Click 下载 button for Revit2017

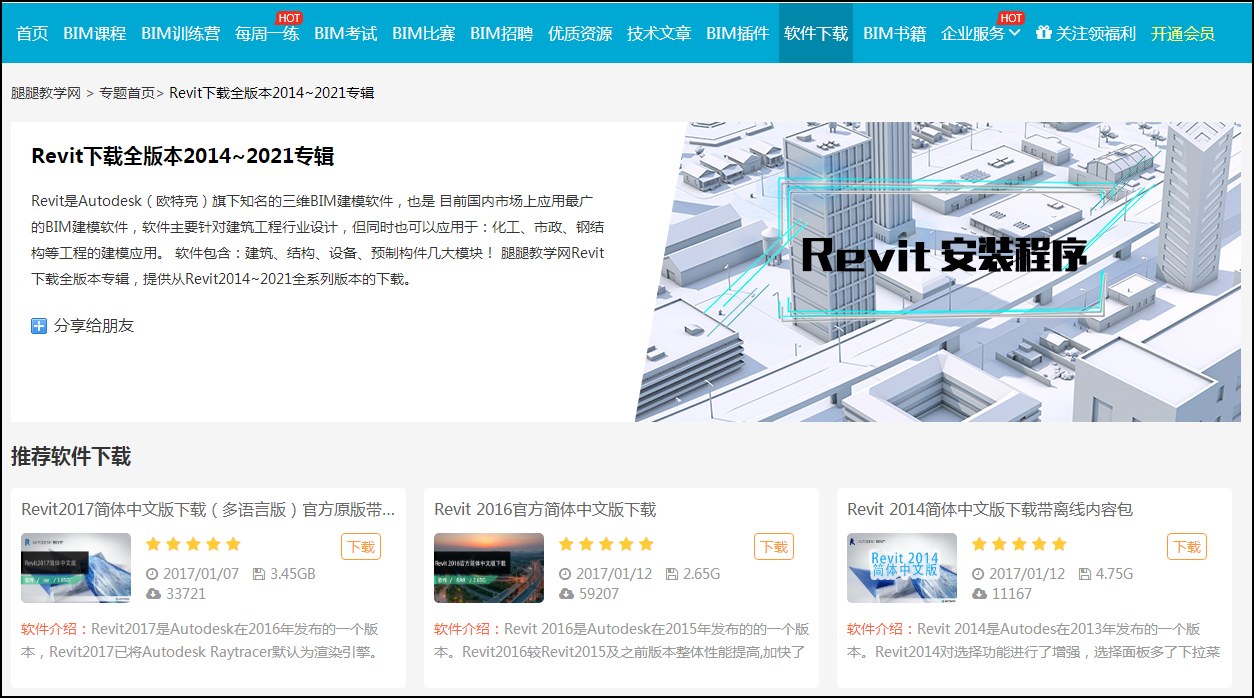[361, 547]
